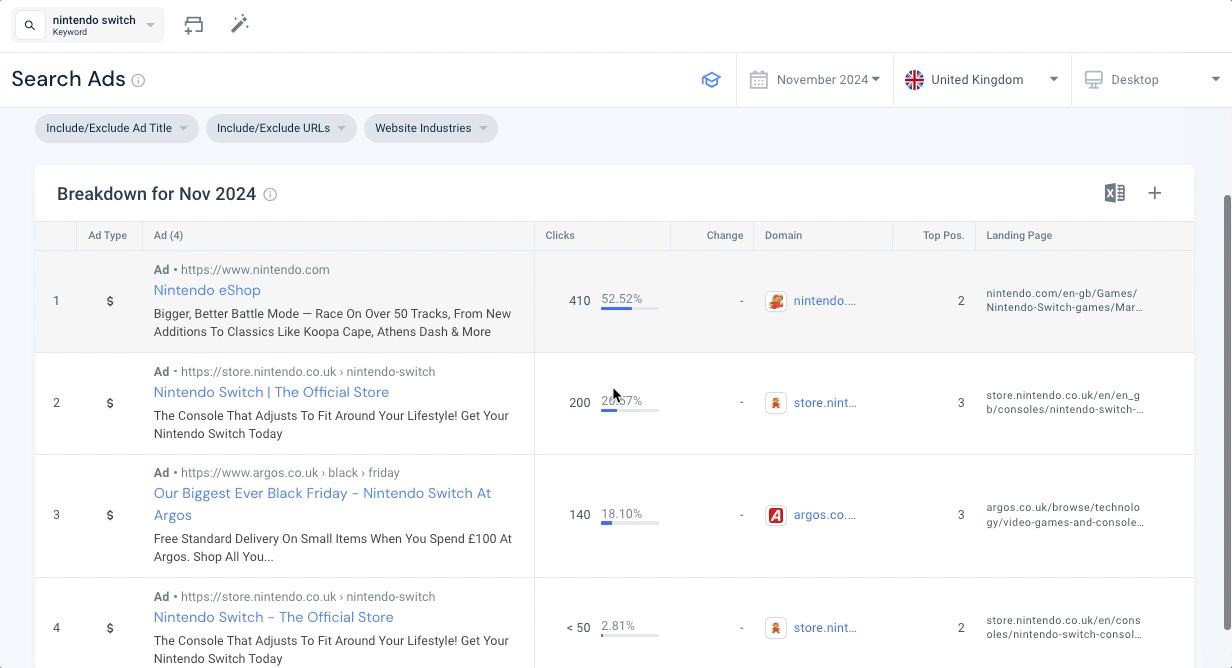Click the 410 clicks value
Screen dimensions: 1232x668
pos(580,301)
